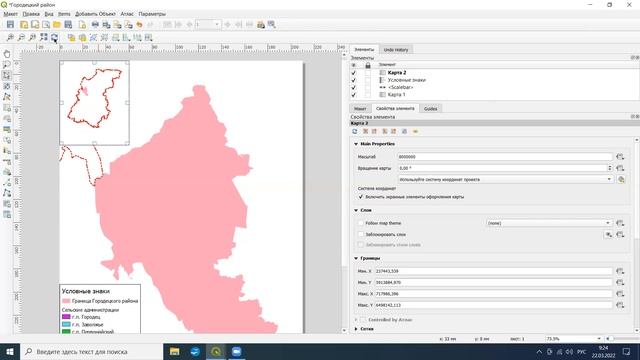Click the Масштаб scale input field
640x360 pixels.
coord(505,157)
